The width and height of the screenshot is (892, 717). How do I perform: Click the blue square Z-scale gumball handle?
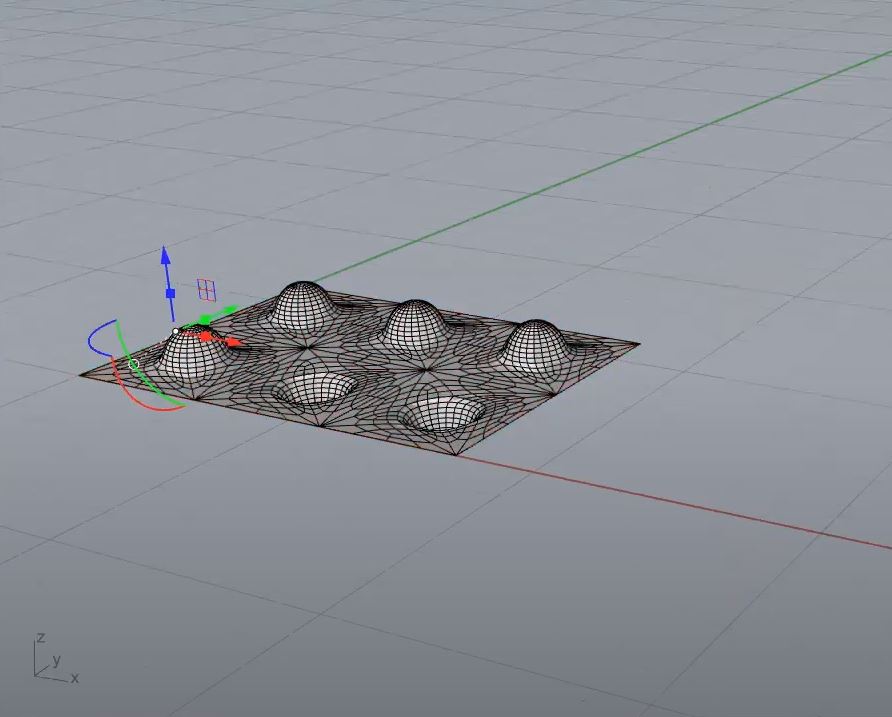(x=170, y=294)
